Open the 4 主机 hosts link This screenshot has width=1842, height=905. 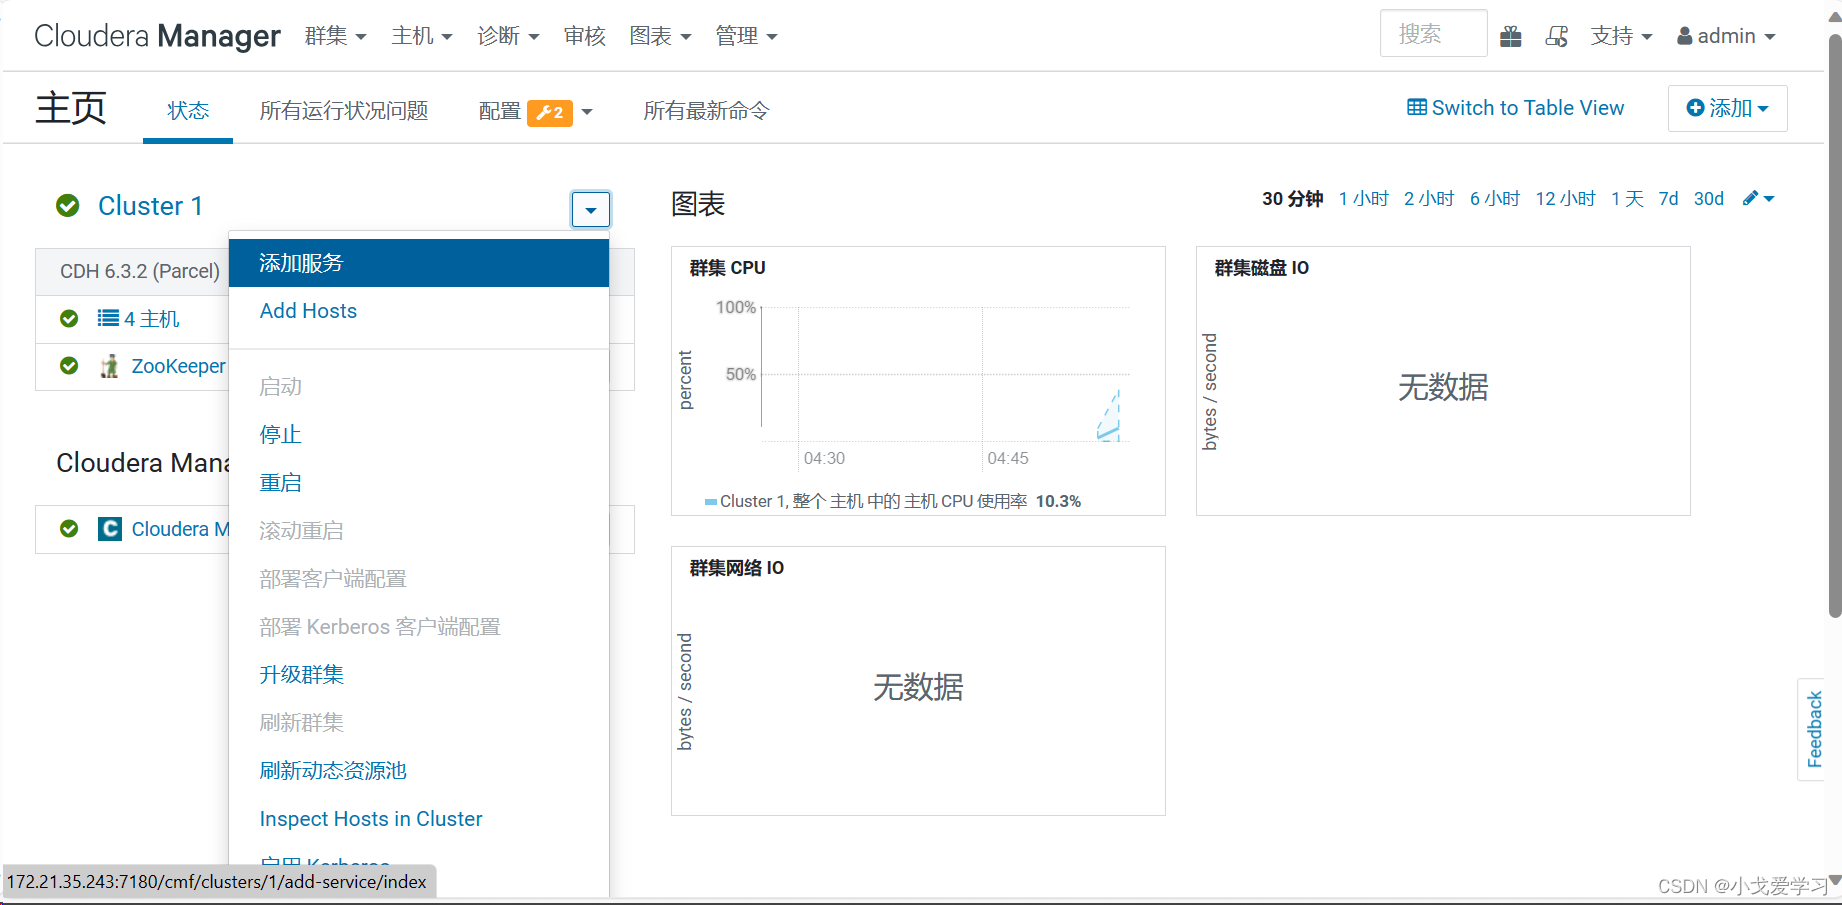coord(152,319)
